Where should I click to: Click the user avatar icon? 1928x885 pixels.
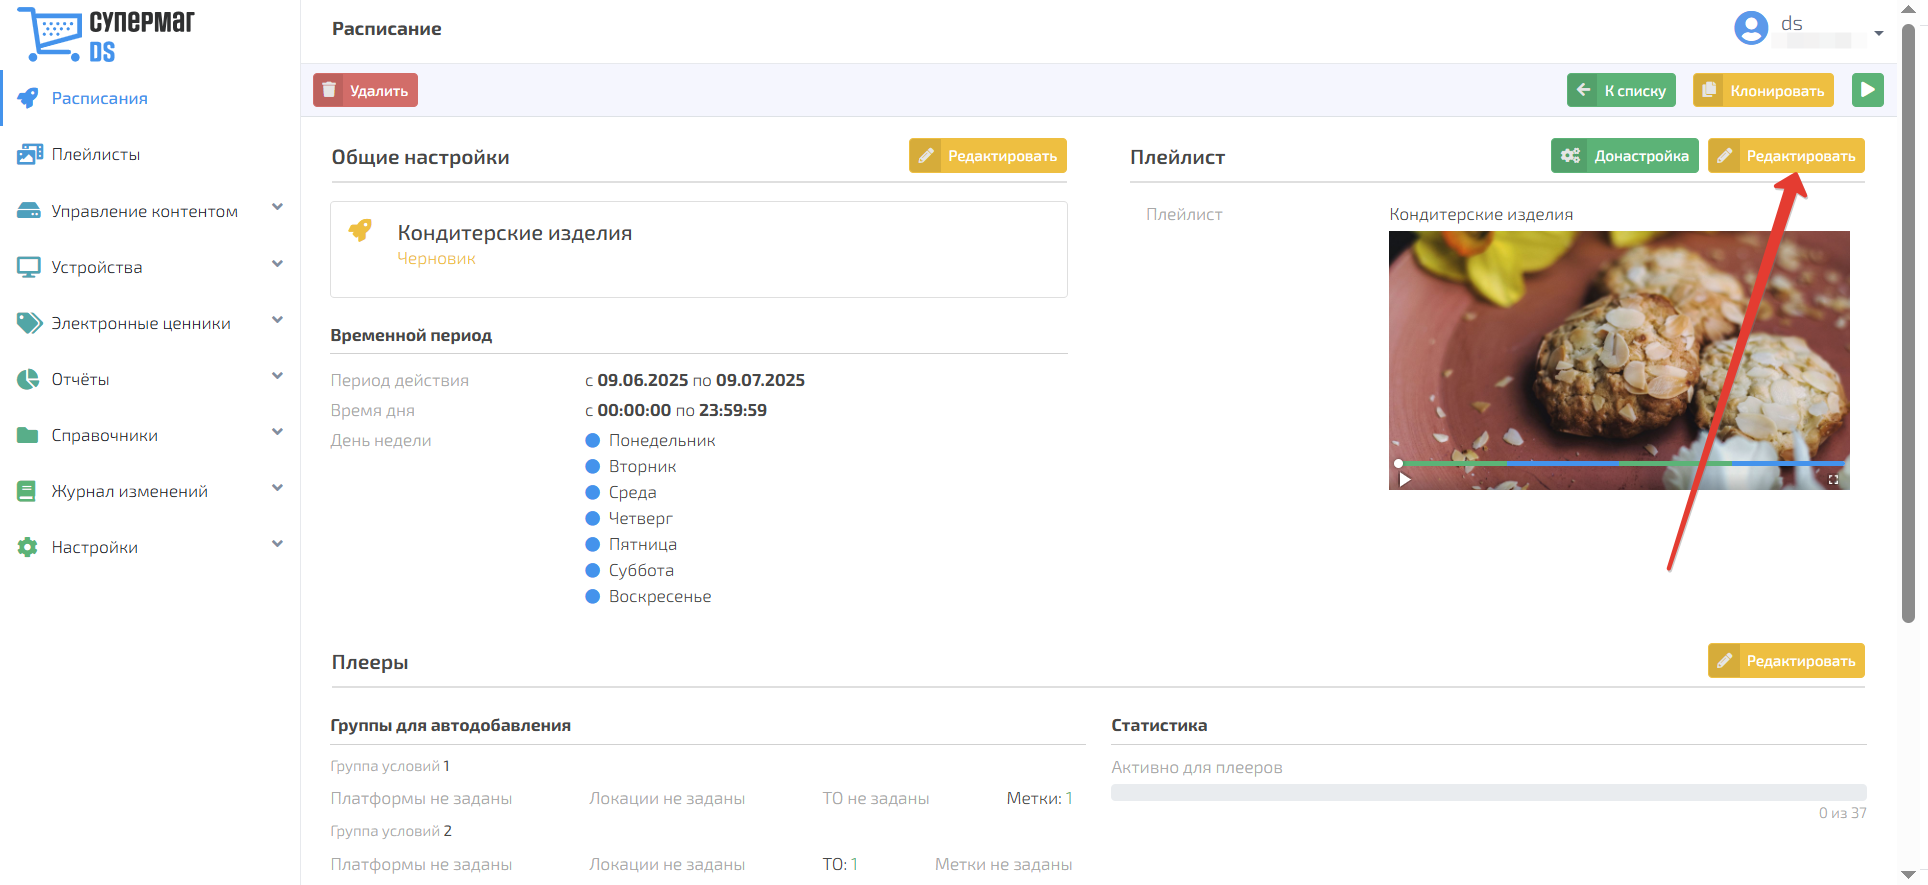coord(1751,28)
